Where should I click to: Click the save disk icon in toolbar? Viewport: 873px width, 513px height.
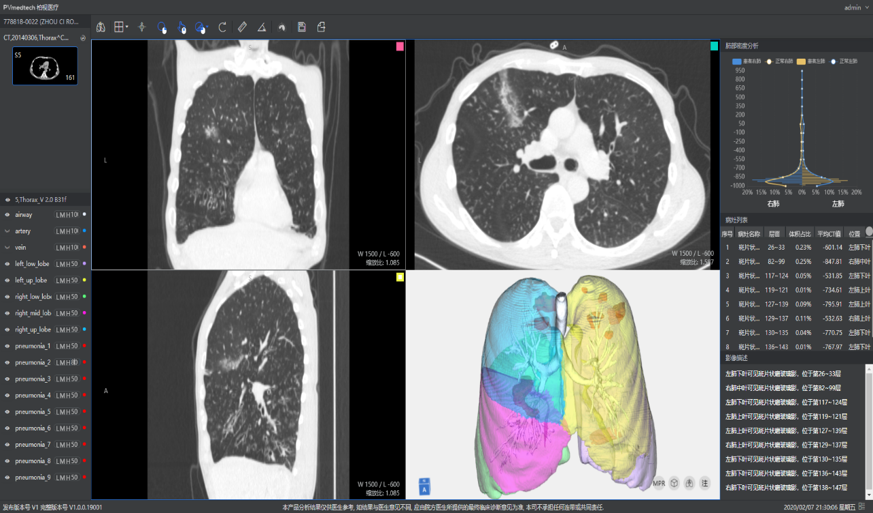(301, 27)
